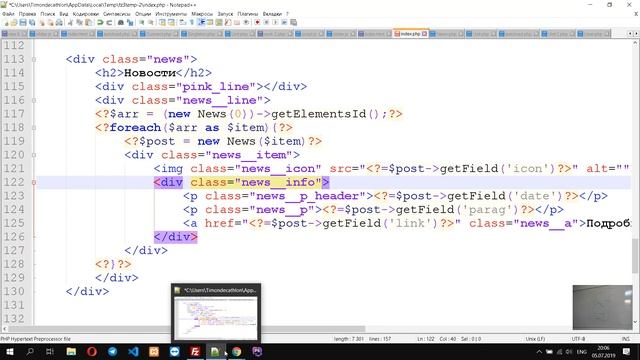The height and width of the screenshot is (360, 640).
Task: Open the Макросы menu
Action: (x=202, y=14)
